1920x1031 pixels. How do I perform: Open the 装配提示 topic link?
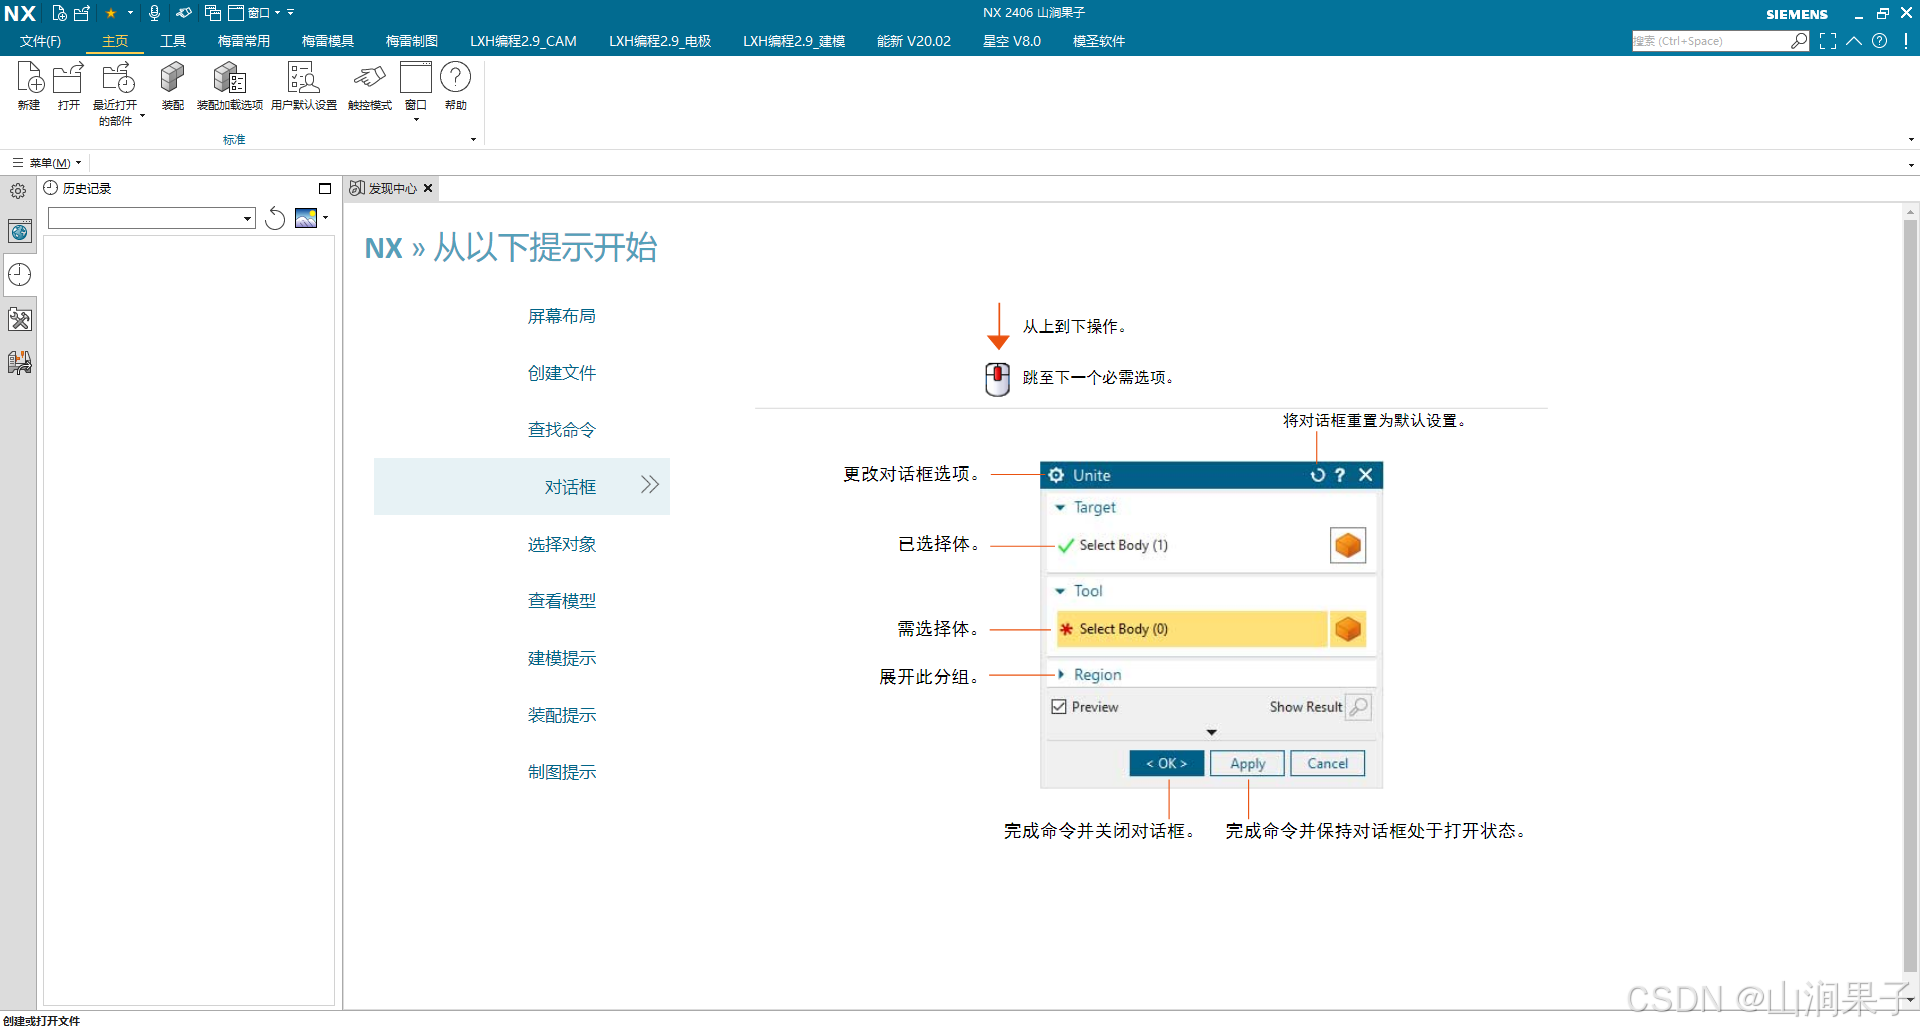coord(562,715)
